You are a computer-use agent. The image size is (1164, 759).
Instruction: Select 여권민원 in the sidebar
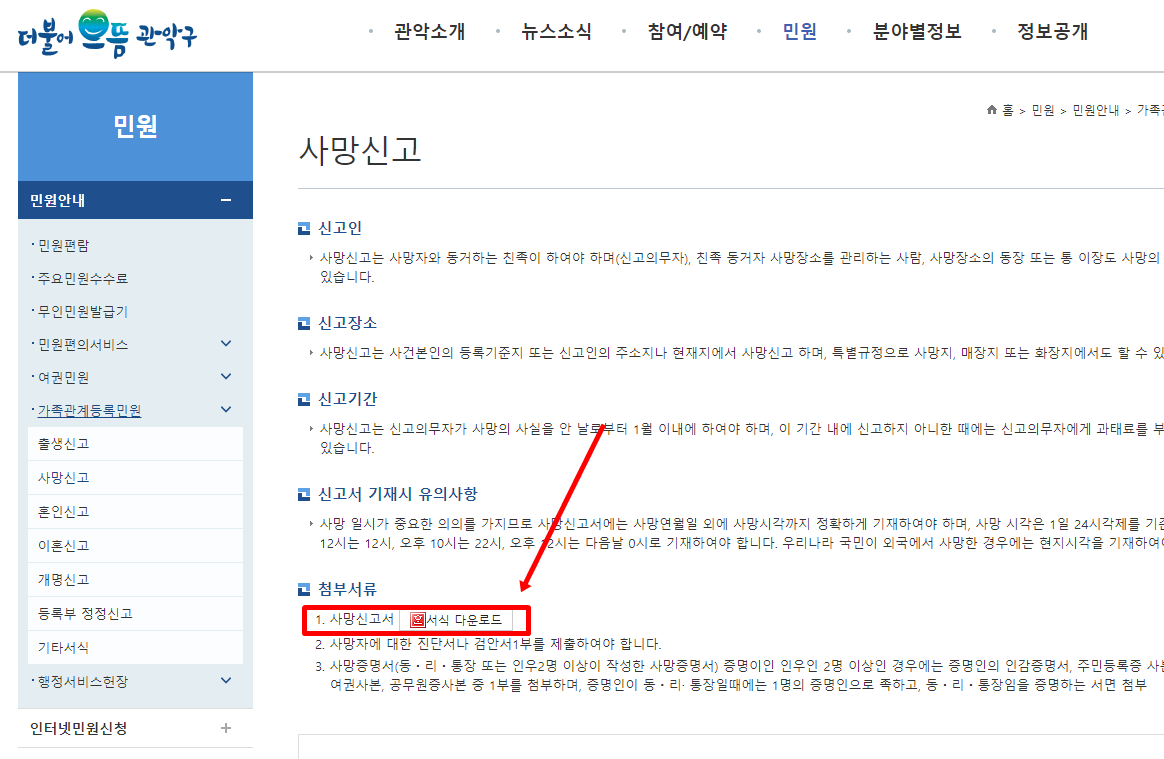tap(64, 377)
